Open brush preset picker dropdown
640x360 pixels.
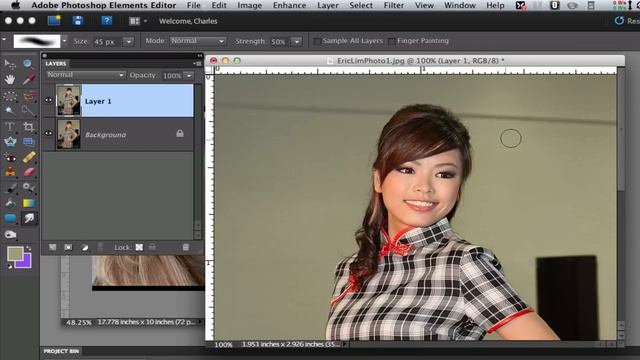click(x=64, y=41)
